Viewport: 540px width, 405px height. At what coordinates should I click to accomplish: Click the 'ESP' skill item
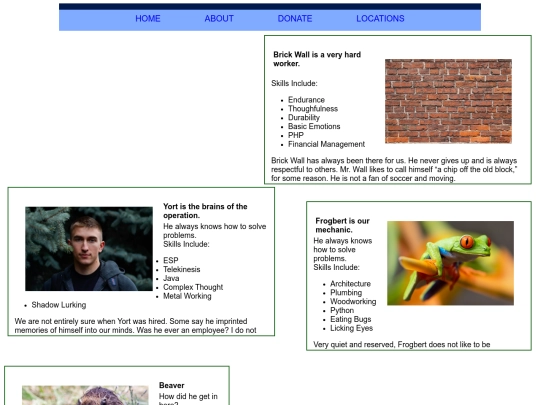point(170,261)
